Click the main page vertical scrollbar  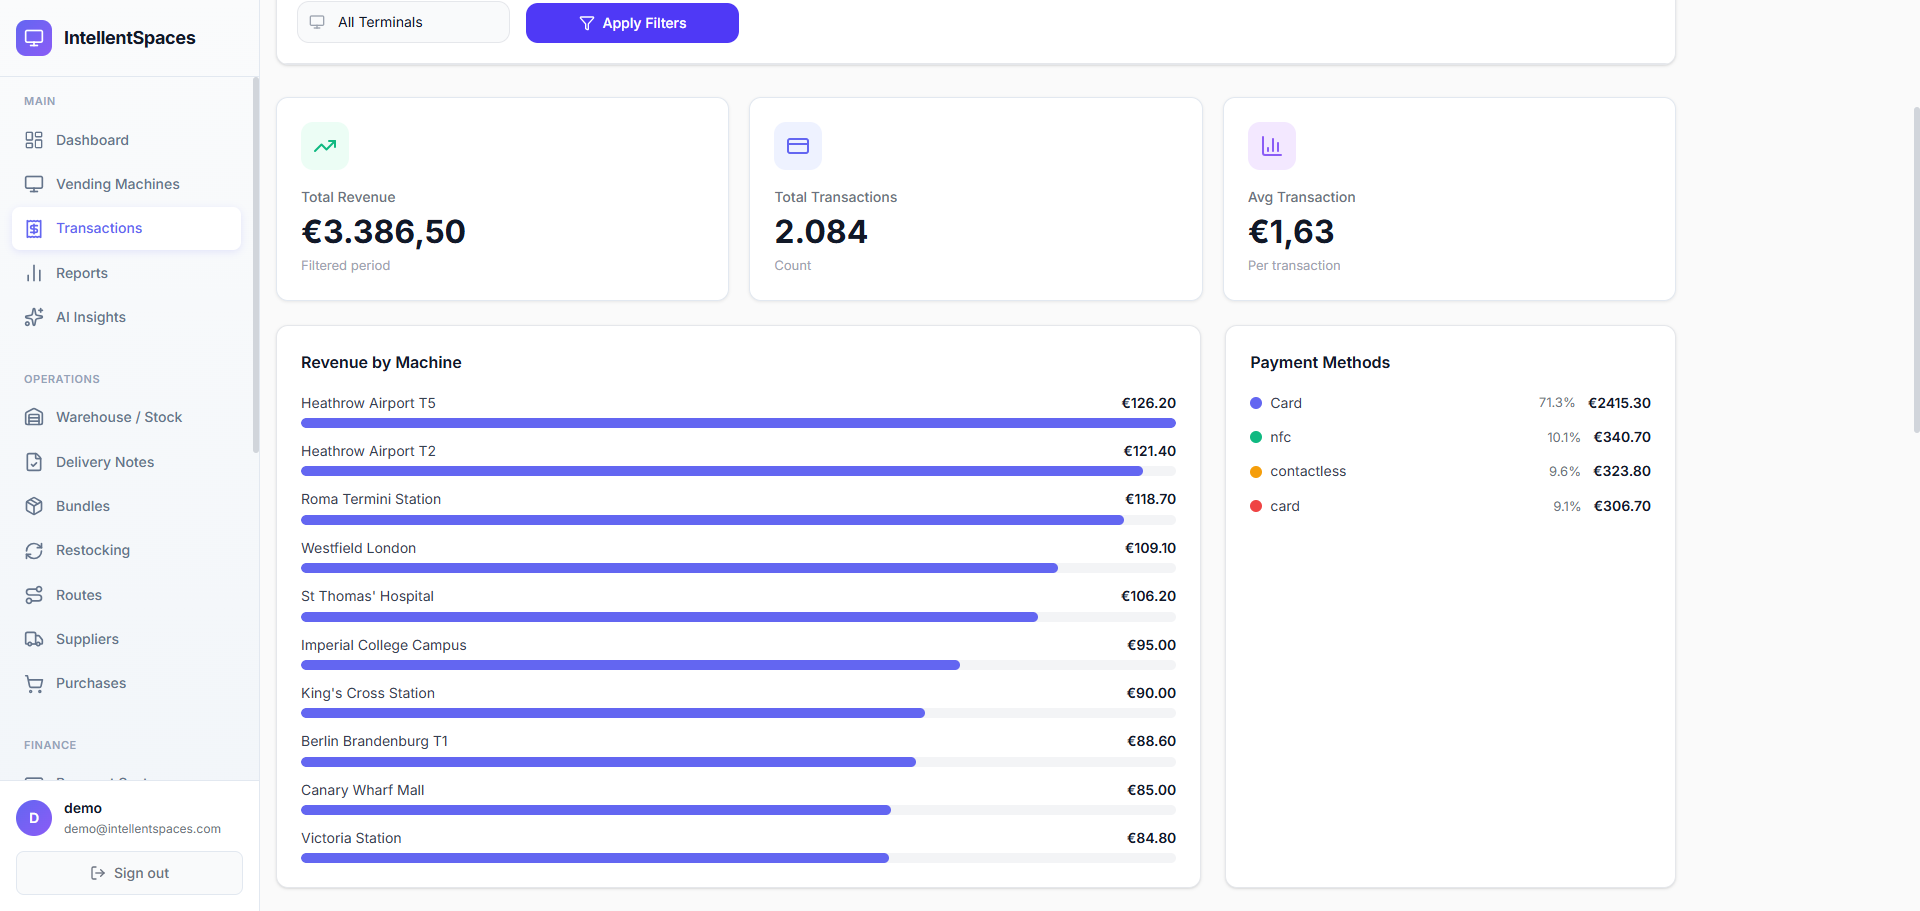point(1916,270)
